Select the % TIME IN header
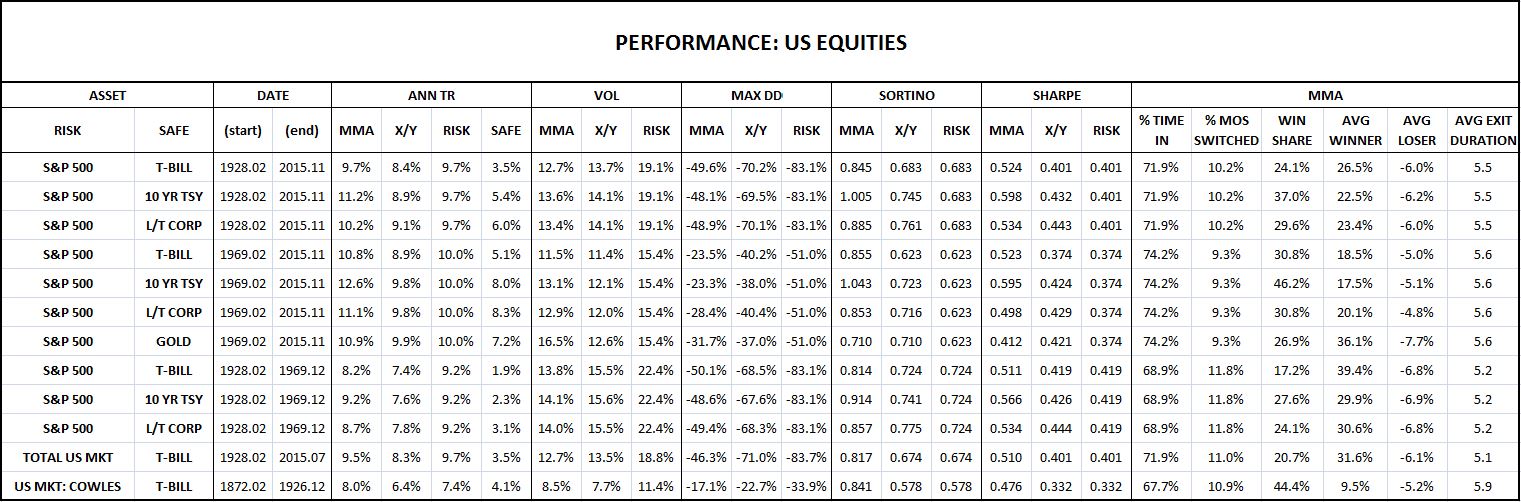Image resolution: width=1521 pixels, height=502 pixels. click(1161, 130)
